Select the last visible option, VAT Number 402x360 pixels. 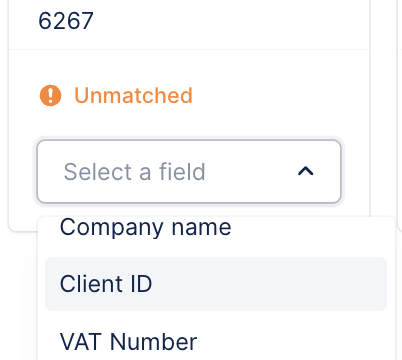[x=216, y=342]
